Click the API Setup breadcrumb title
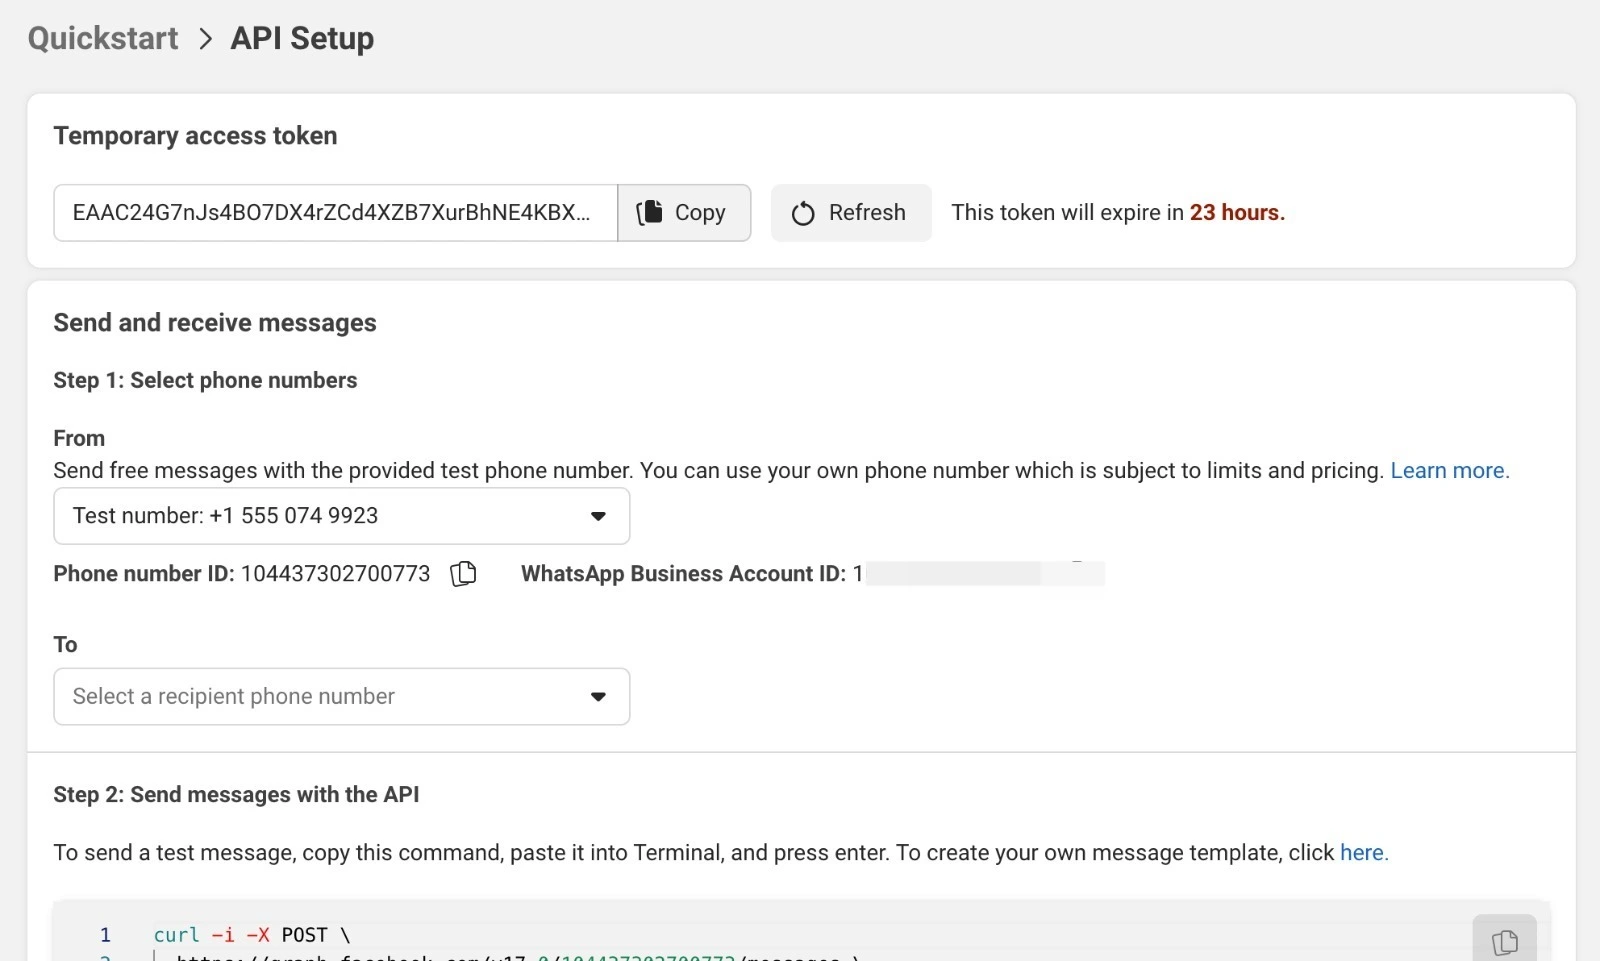This screenshot has width=1600, height=961. click(302, 38)
